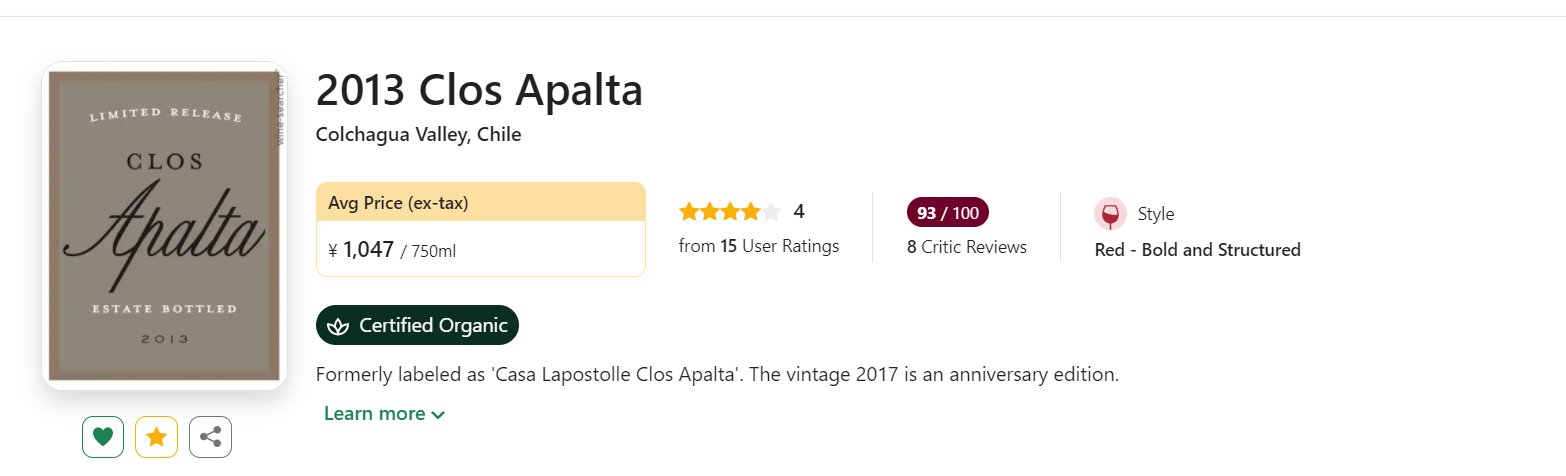Open the Clos Apalta label thumbnail
The image size is (1566, 476).
point(164,226)
